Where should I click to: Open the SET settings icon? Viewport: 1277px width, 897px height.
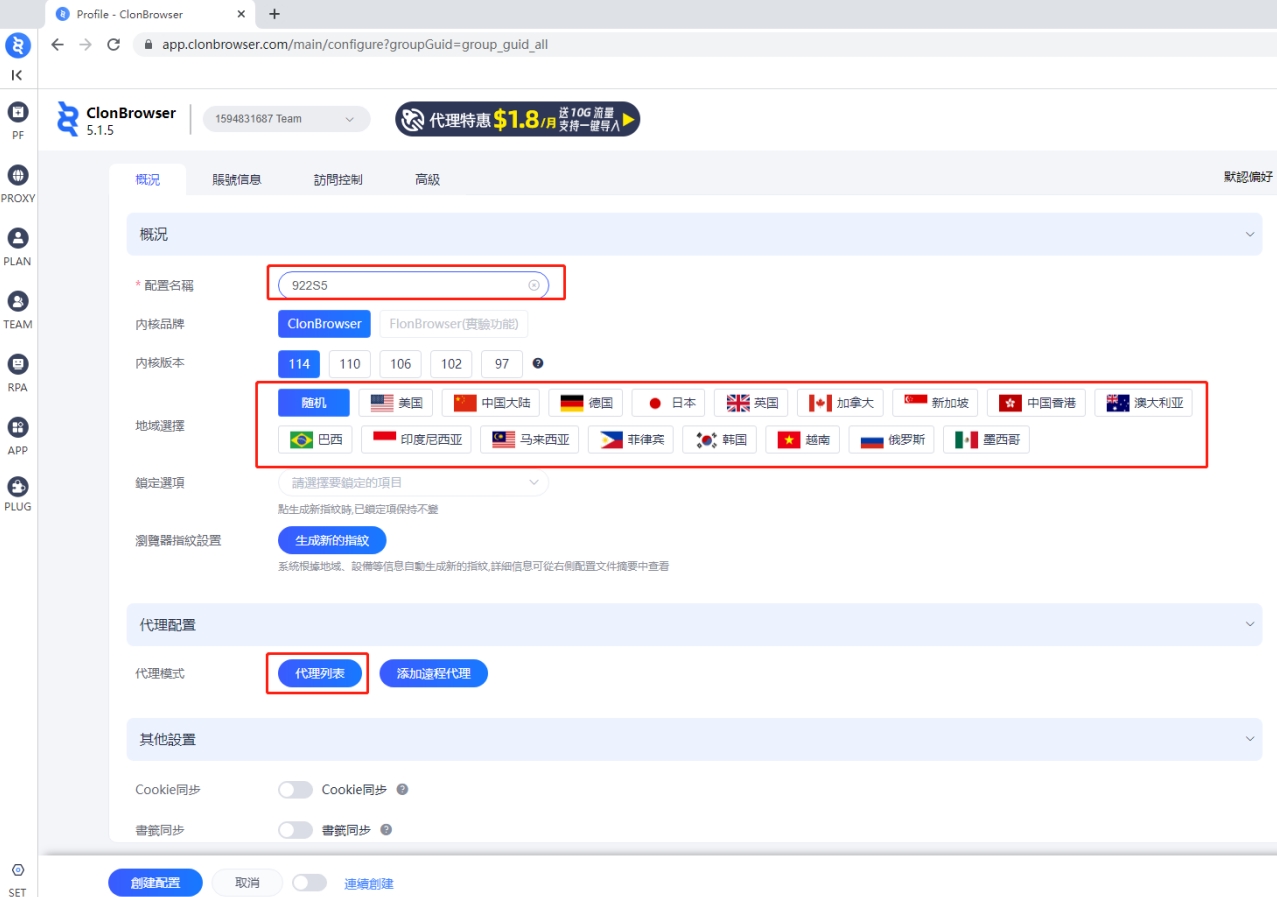point(18,871)
